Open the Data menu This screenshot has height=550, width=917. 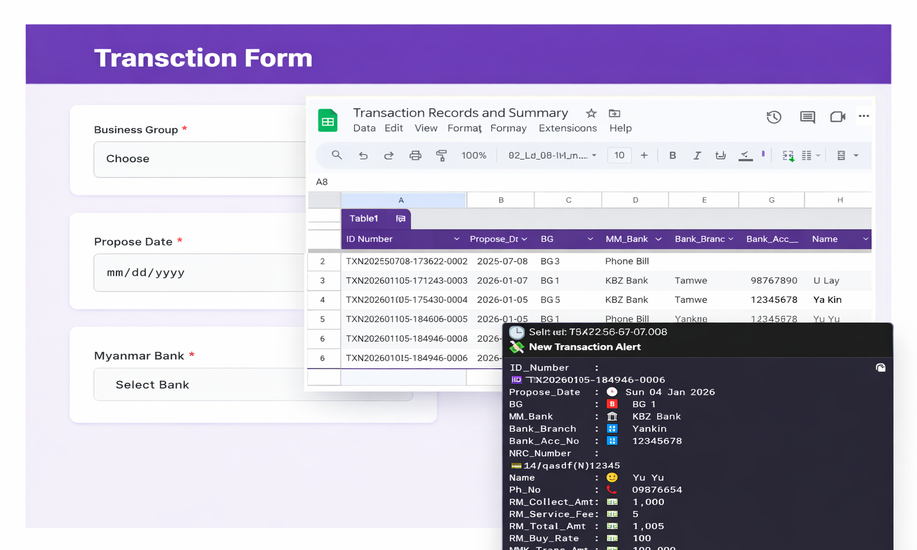(364, 128)
